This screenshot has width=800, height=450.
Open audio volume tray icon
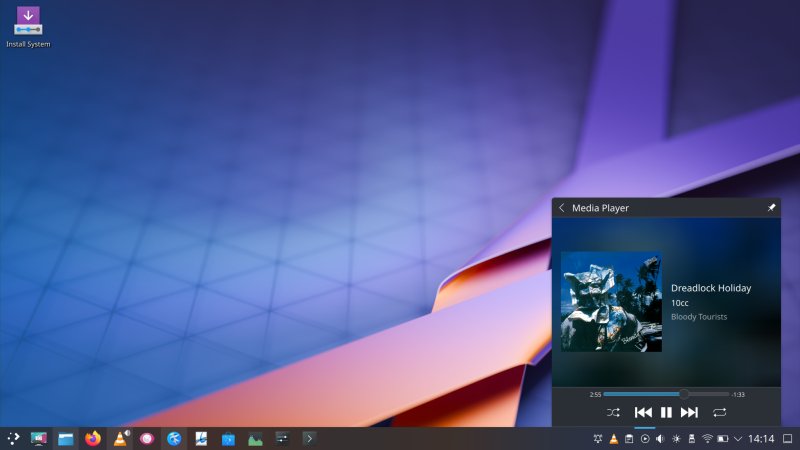pyautogui.click(x=660, y=438)
